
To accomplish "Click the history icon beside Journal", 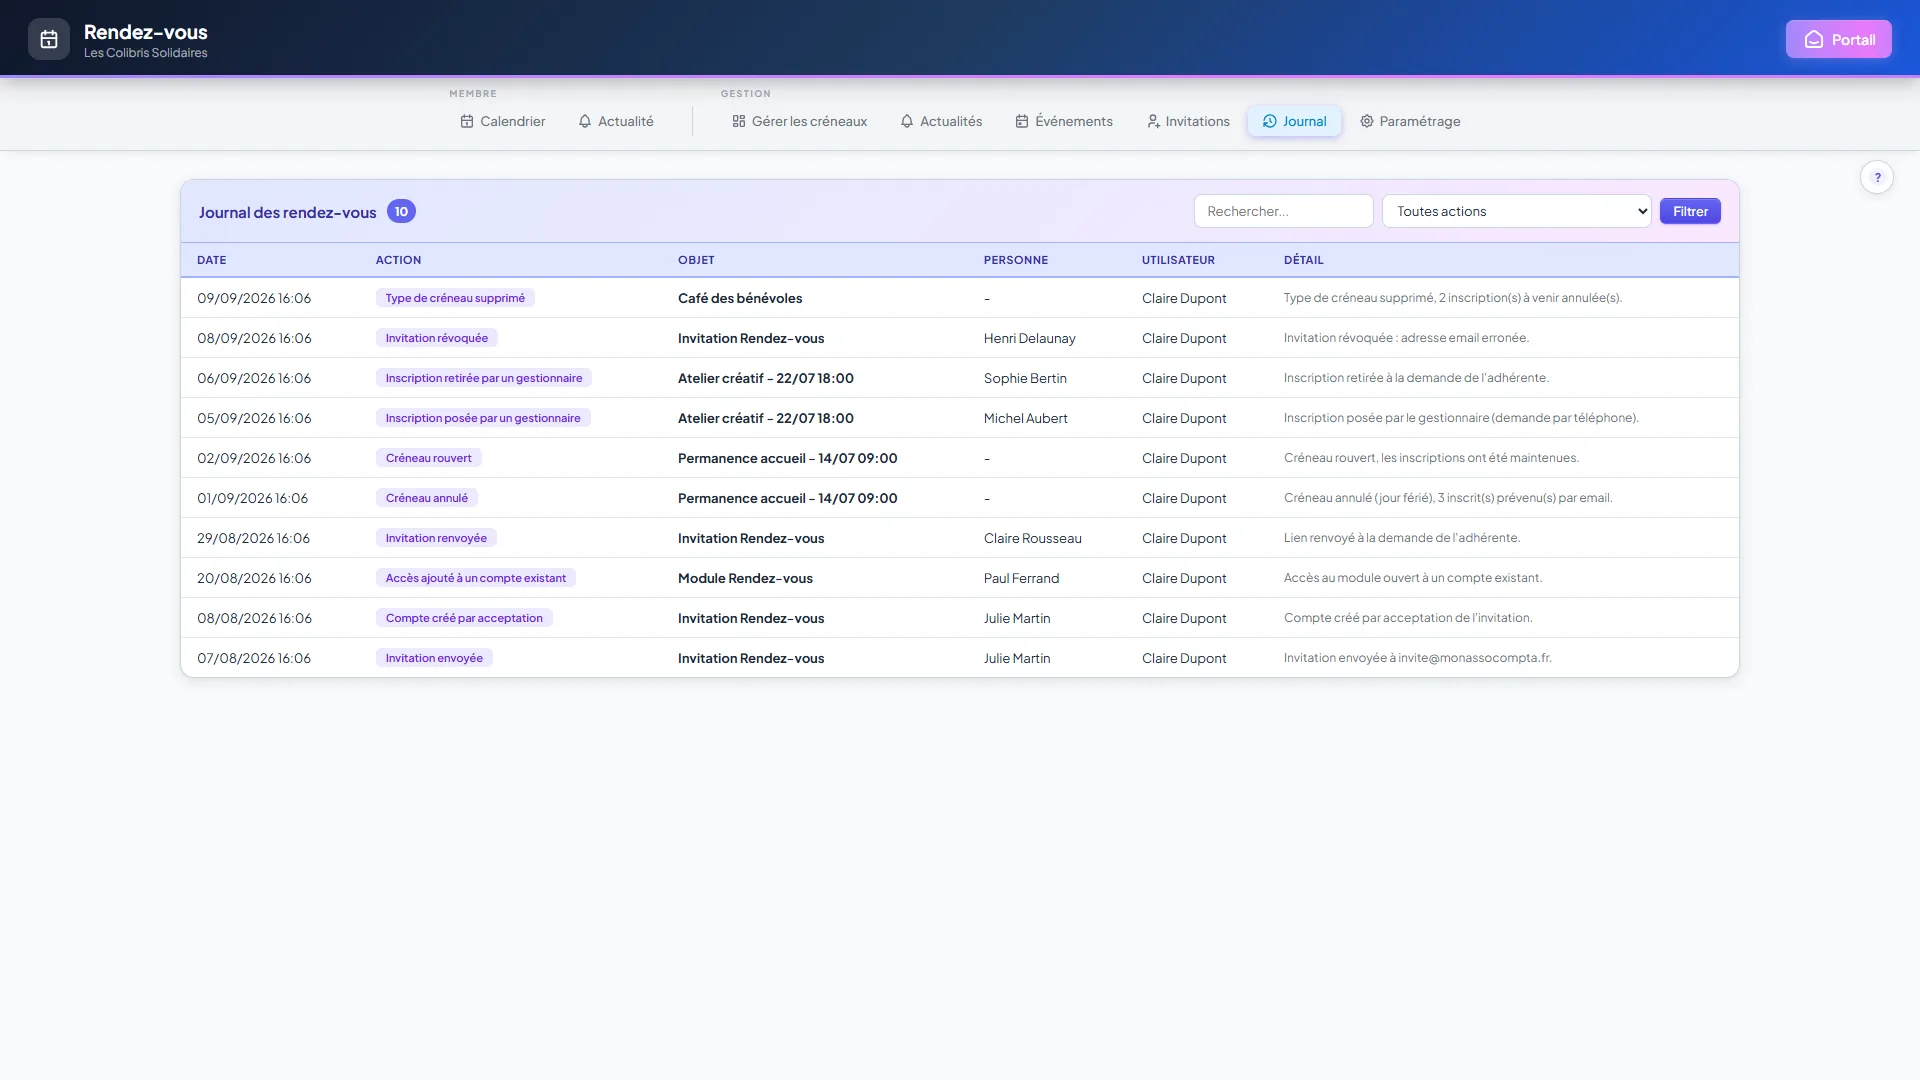I will (1270, 121).
